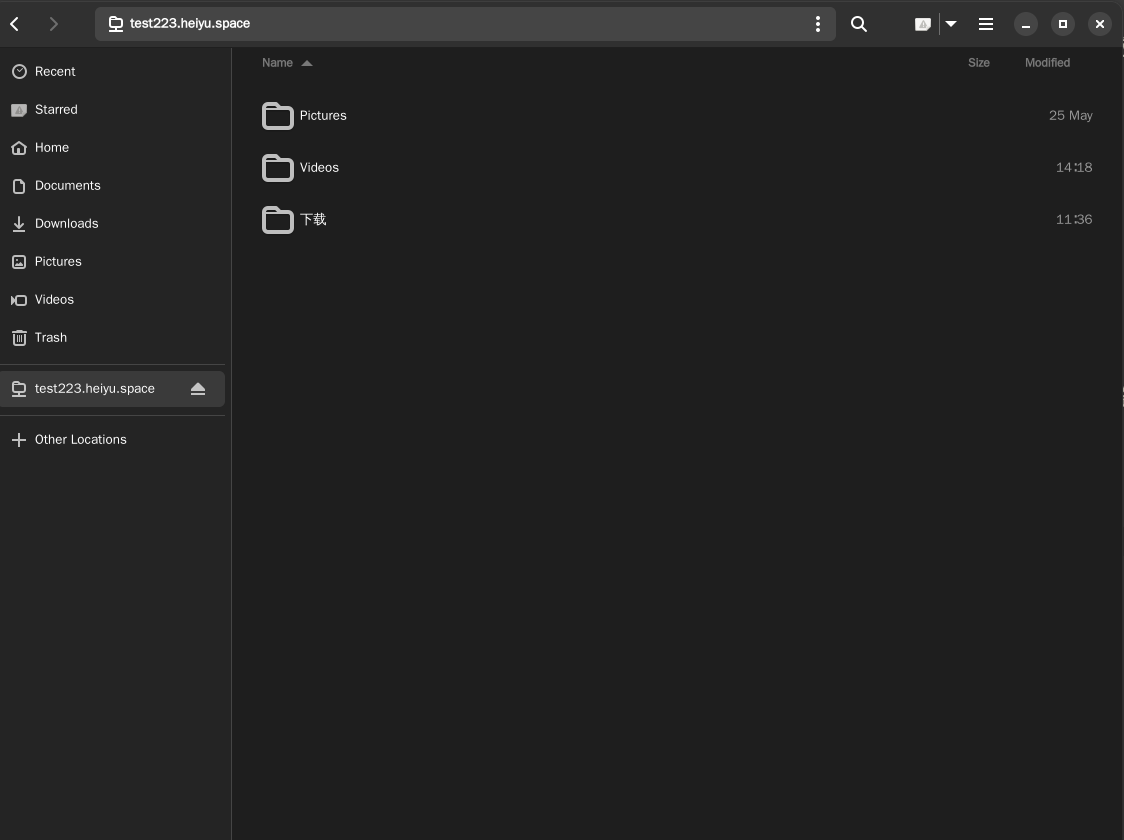The image size is (1124, 840).
Task: Click the 11:36 modified time
Action: (x=1074, y=219)
